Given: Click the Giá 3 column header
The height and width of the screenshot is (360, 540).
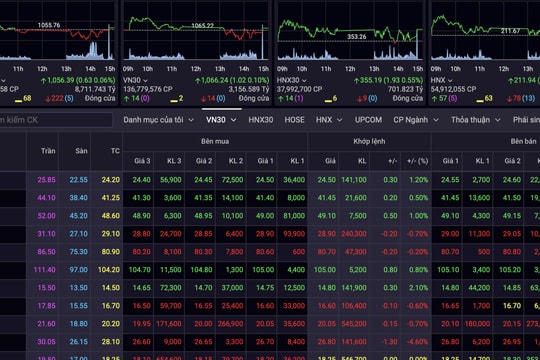Looking at the screenshot, I should pos(142,161).
